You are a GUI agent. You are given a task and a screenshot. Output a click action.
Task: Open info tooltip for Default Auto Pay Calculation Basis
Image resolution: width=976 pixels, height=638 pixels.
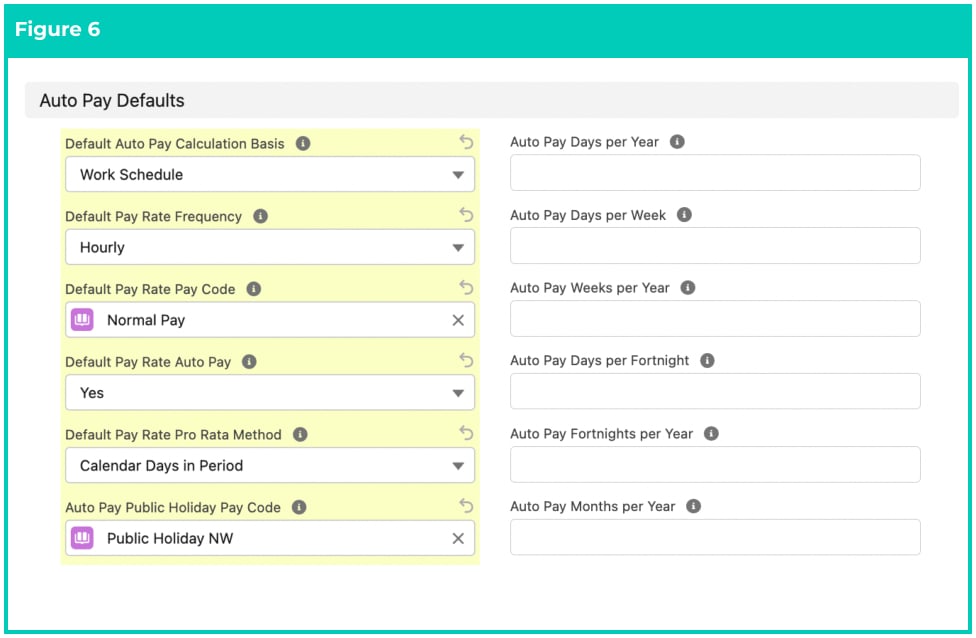pos(303,144)
